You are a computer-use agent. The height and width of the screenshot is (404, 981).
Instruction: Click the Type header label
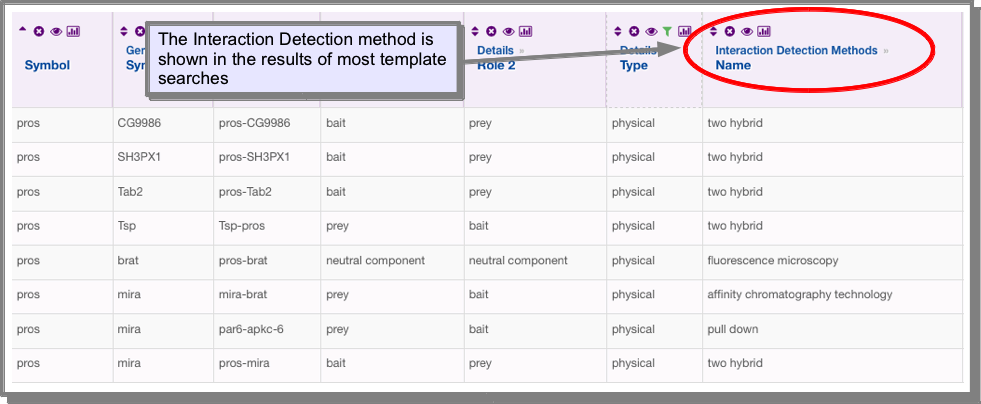pos(634,65)
